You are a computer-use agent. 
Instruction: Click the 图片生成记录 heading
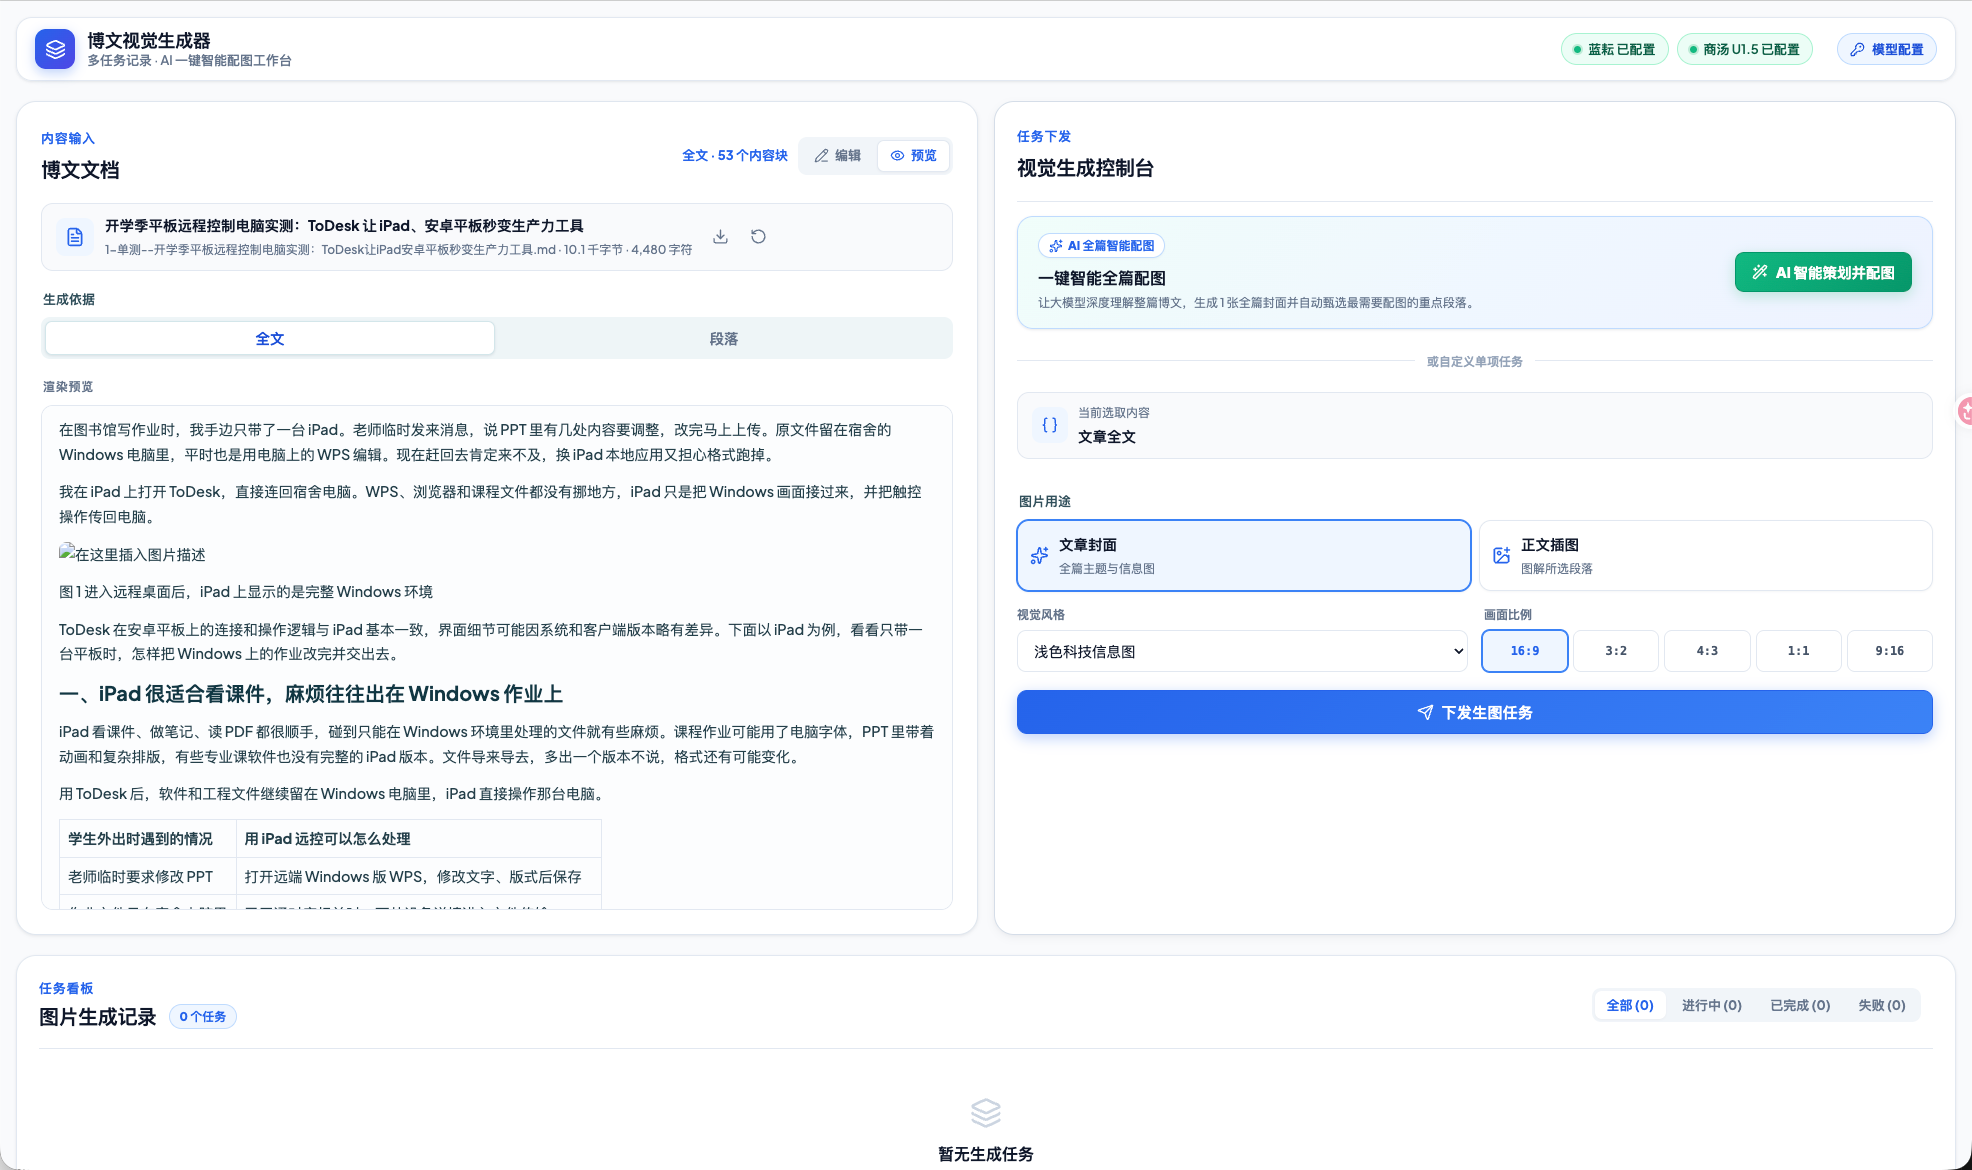98,1017
